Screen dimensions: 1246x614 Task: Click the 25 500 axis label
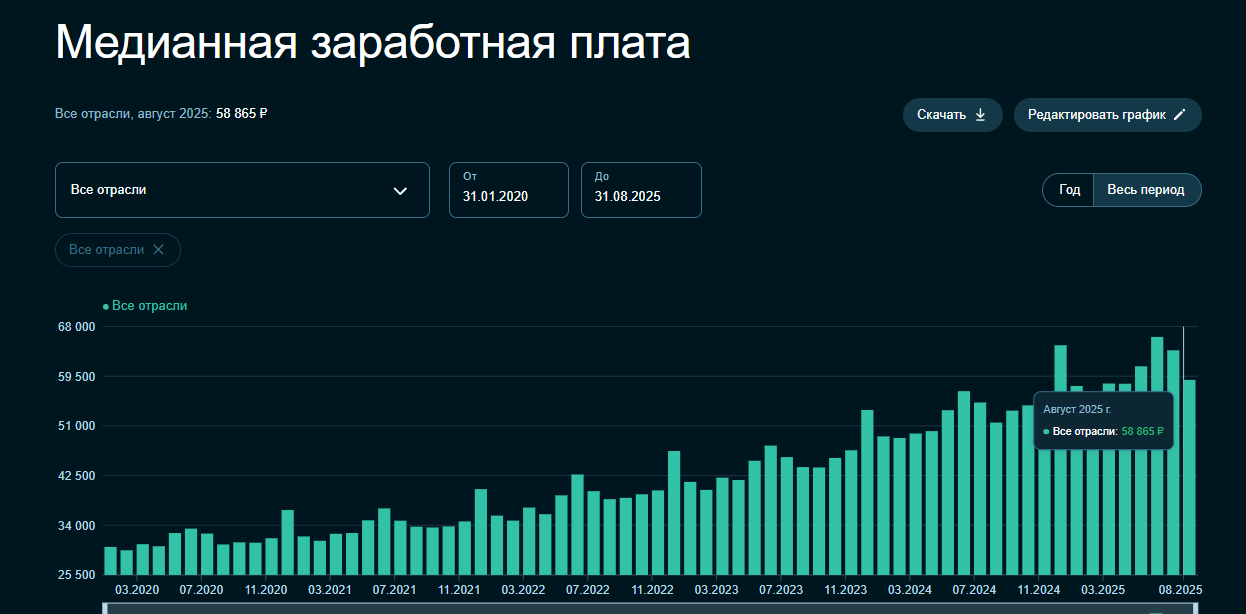[x=75, y=575]
